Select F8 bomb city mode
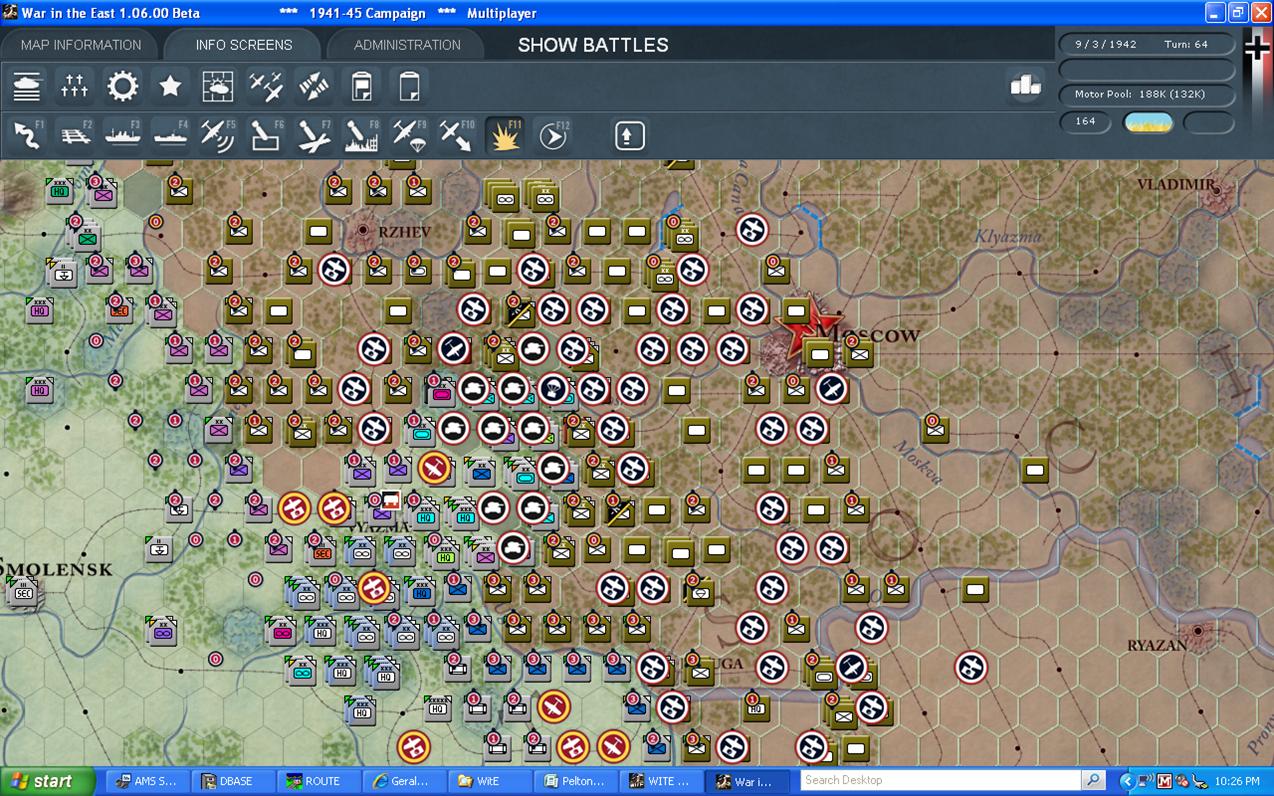Viewport: 1274px width, 796px height. tap(362, 135)
